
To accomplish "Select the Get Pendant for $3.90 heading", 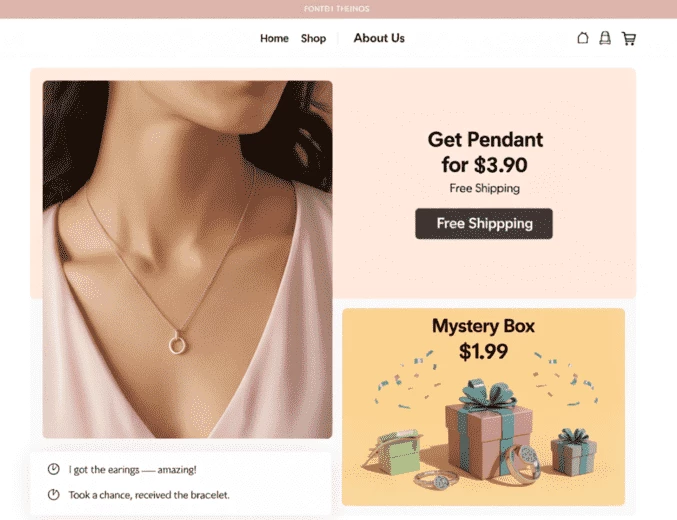I will (485, 152).
